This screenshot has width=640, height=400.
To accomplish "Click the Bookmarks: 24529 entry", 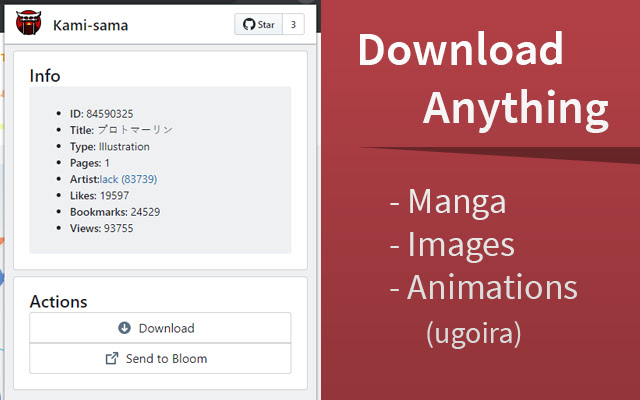I will point(115,212).
